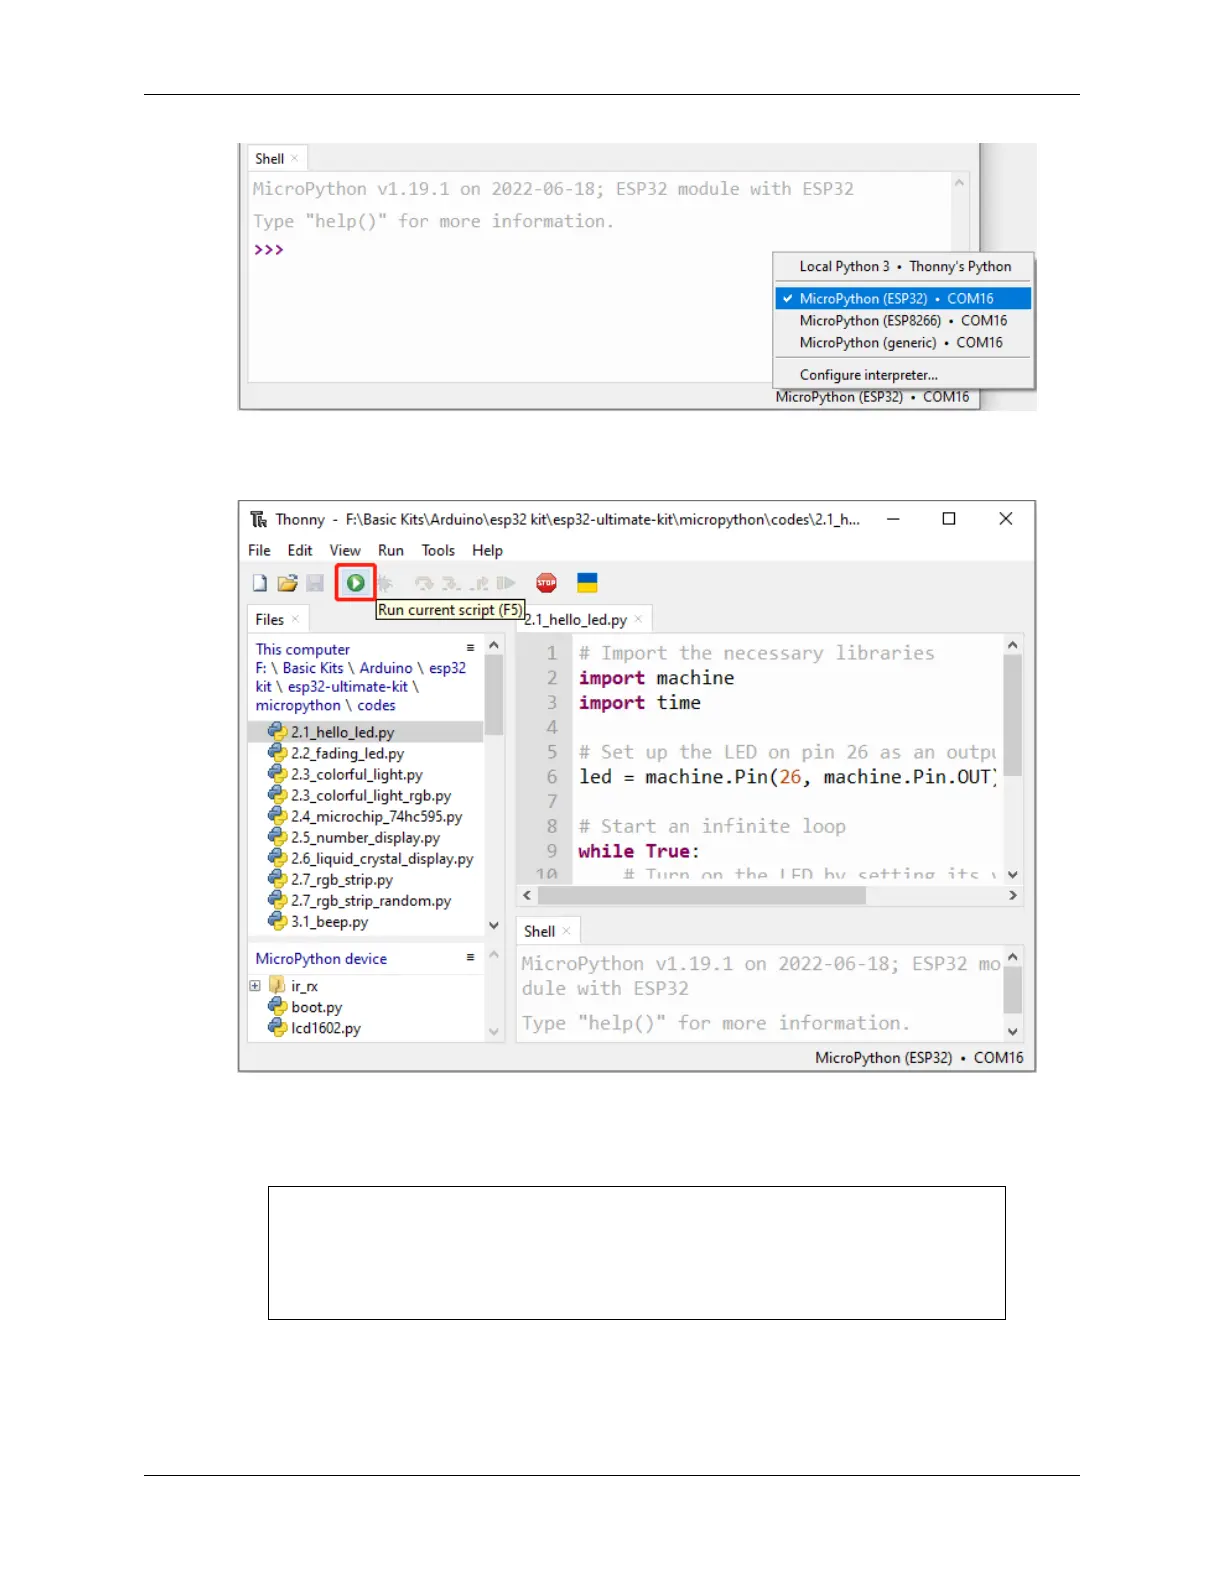Open the Edit menu

click(x=300, y=550)
